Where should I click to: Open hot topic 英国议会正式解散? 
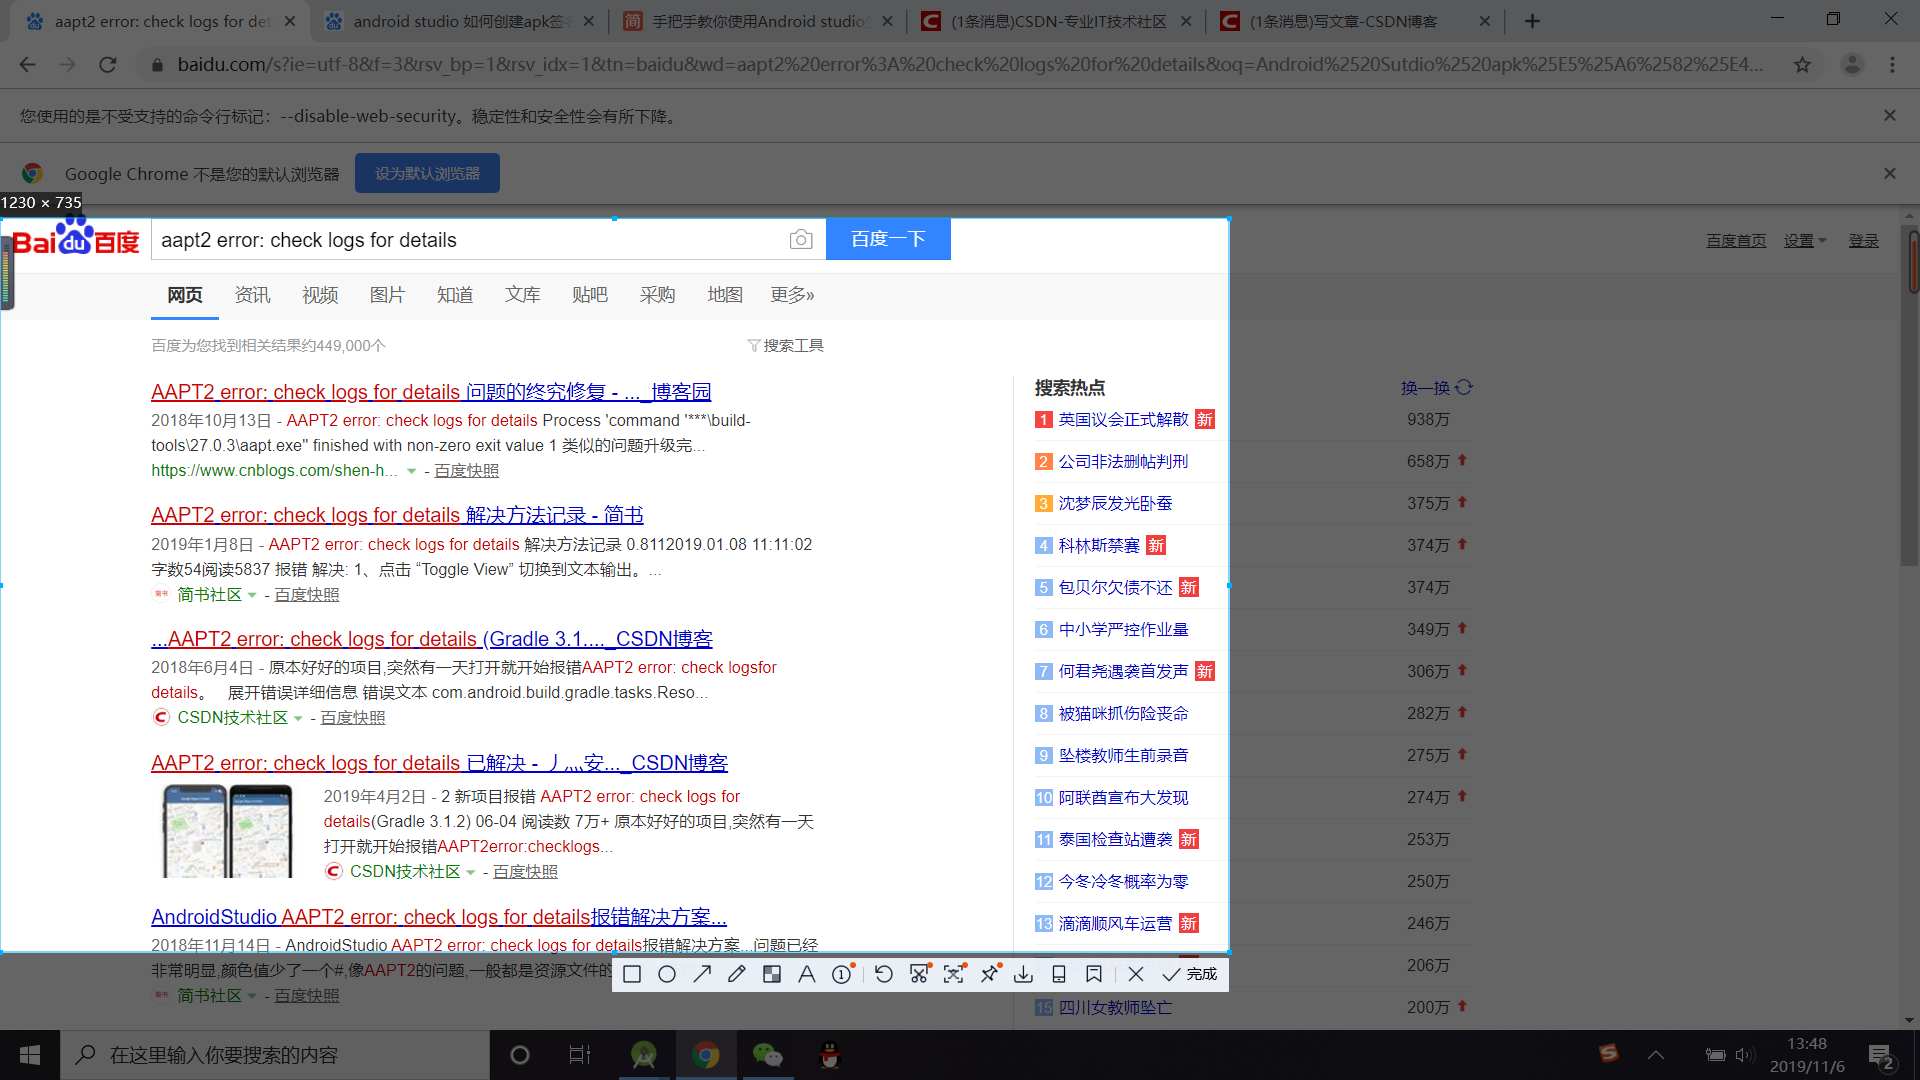[x=1123, y=419]
